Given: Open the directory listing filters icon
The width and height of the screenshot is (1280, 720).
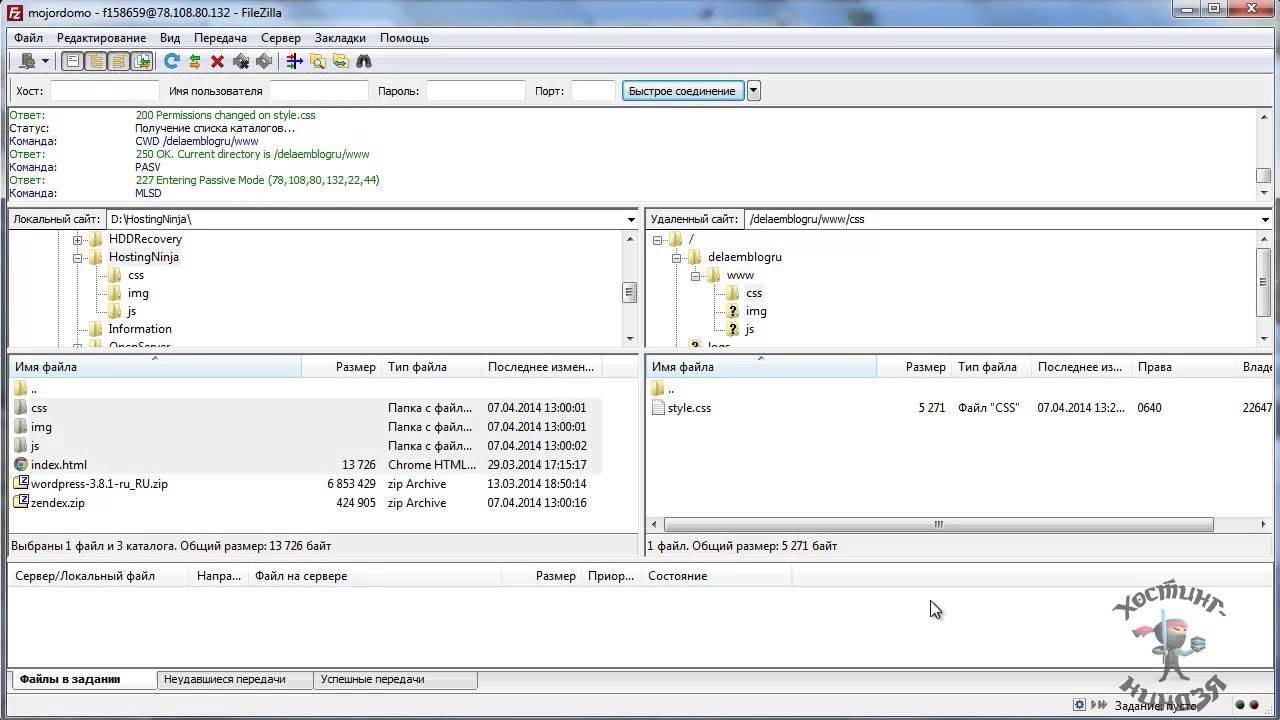Looking at the screenshot, I should tap(294, 61).
